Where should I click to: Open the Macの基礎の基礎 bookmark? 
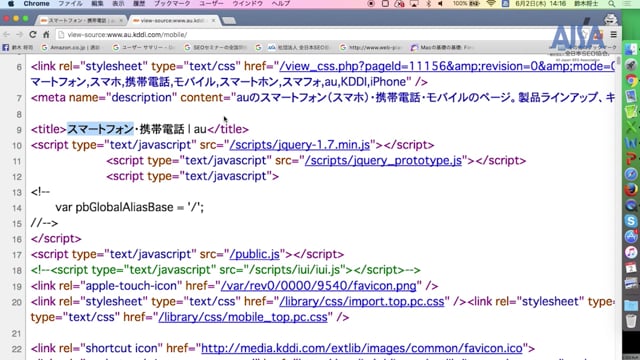[x=442, y=47]
